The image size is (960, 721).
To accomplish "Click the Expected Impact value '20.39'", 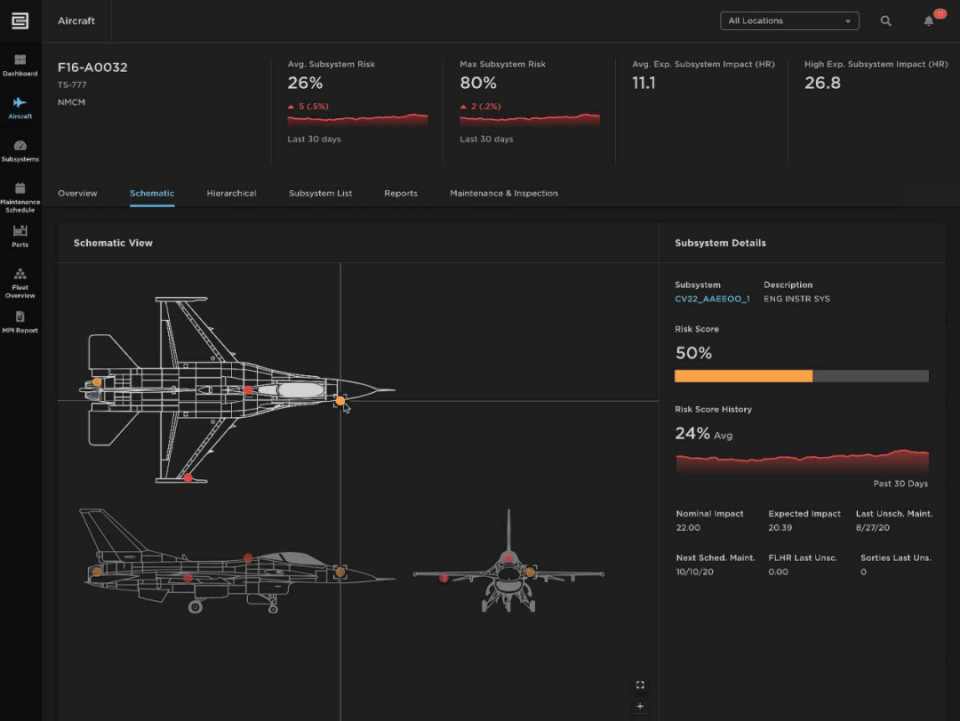I will [x=780, y=528].
